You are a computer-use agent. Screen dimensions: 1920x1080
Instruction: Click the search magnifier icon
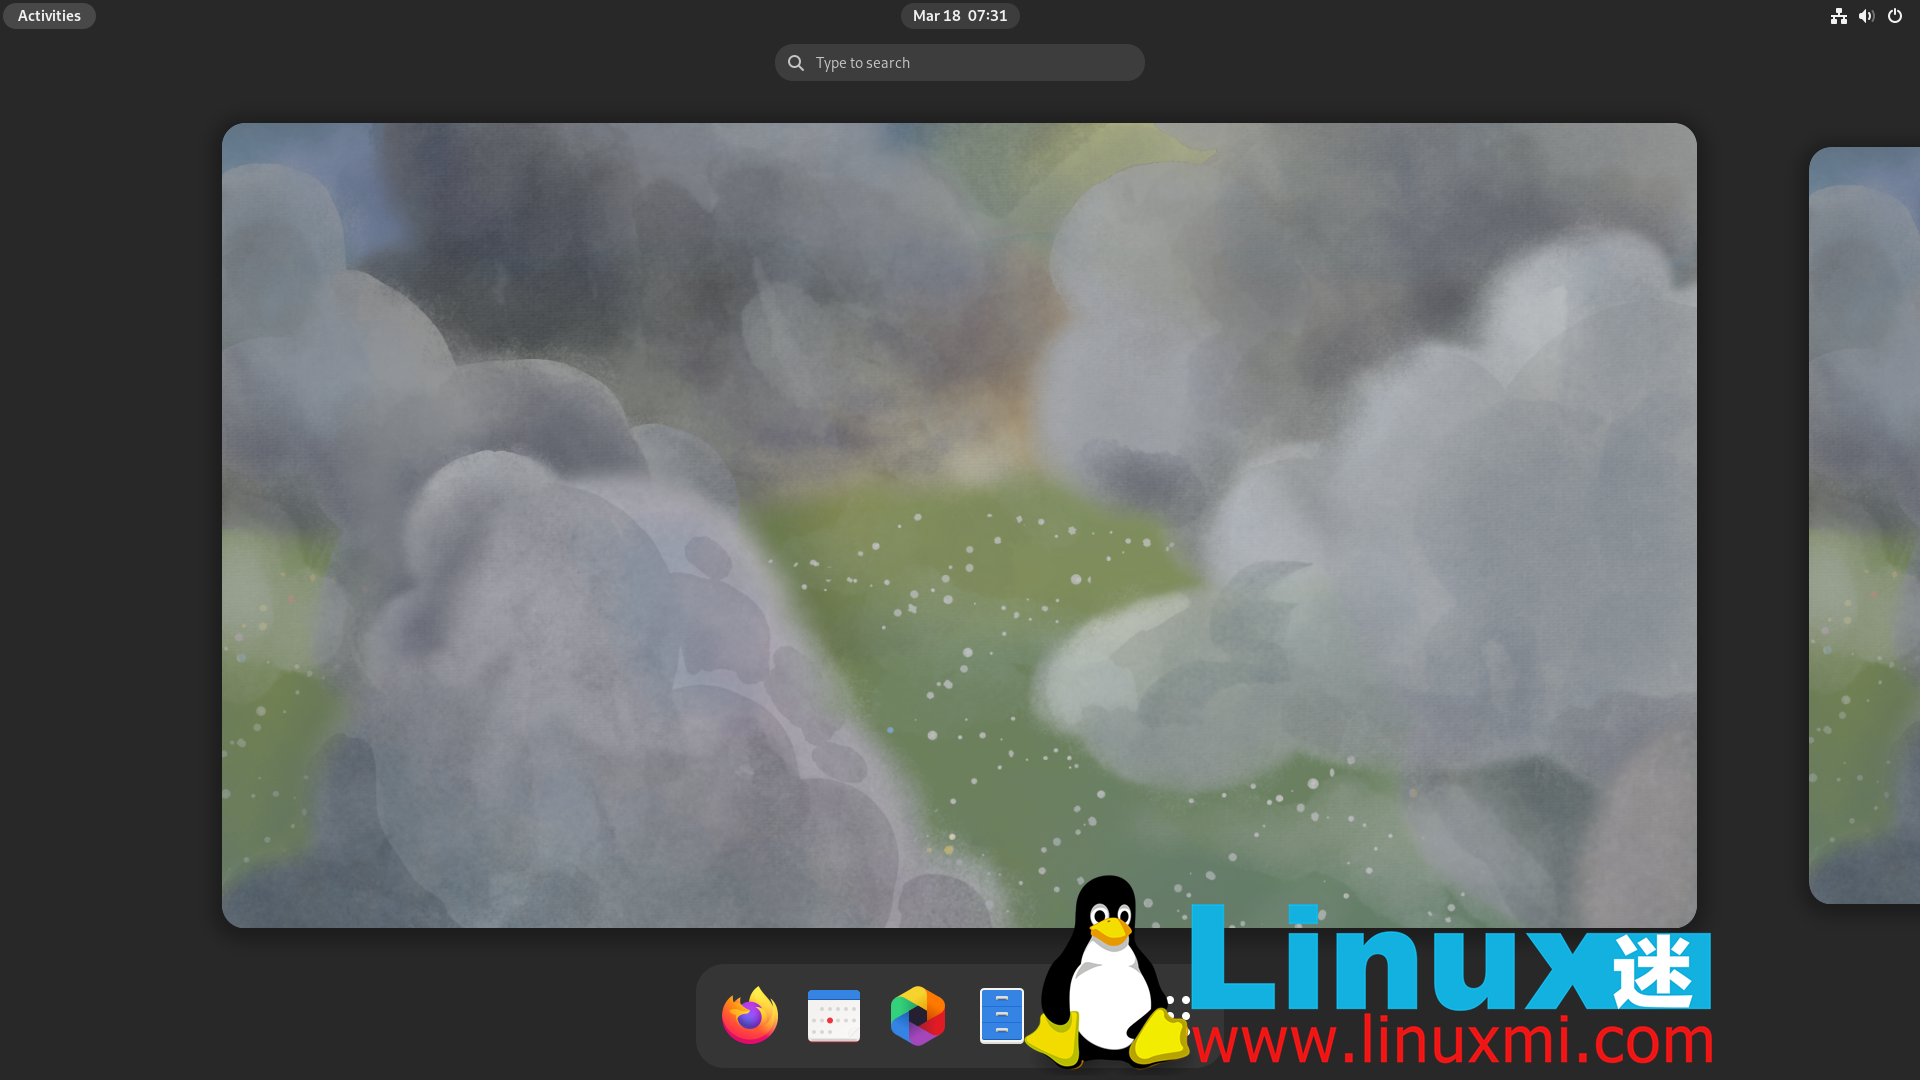[x=796, y=63]
